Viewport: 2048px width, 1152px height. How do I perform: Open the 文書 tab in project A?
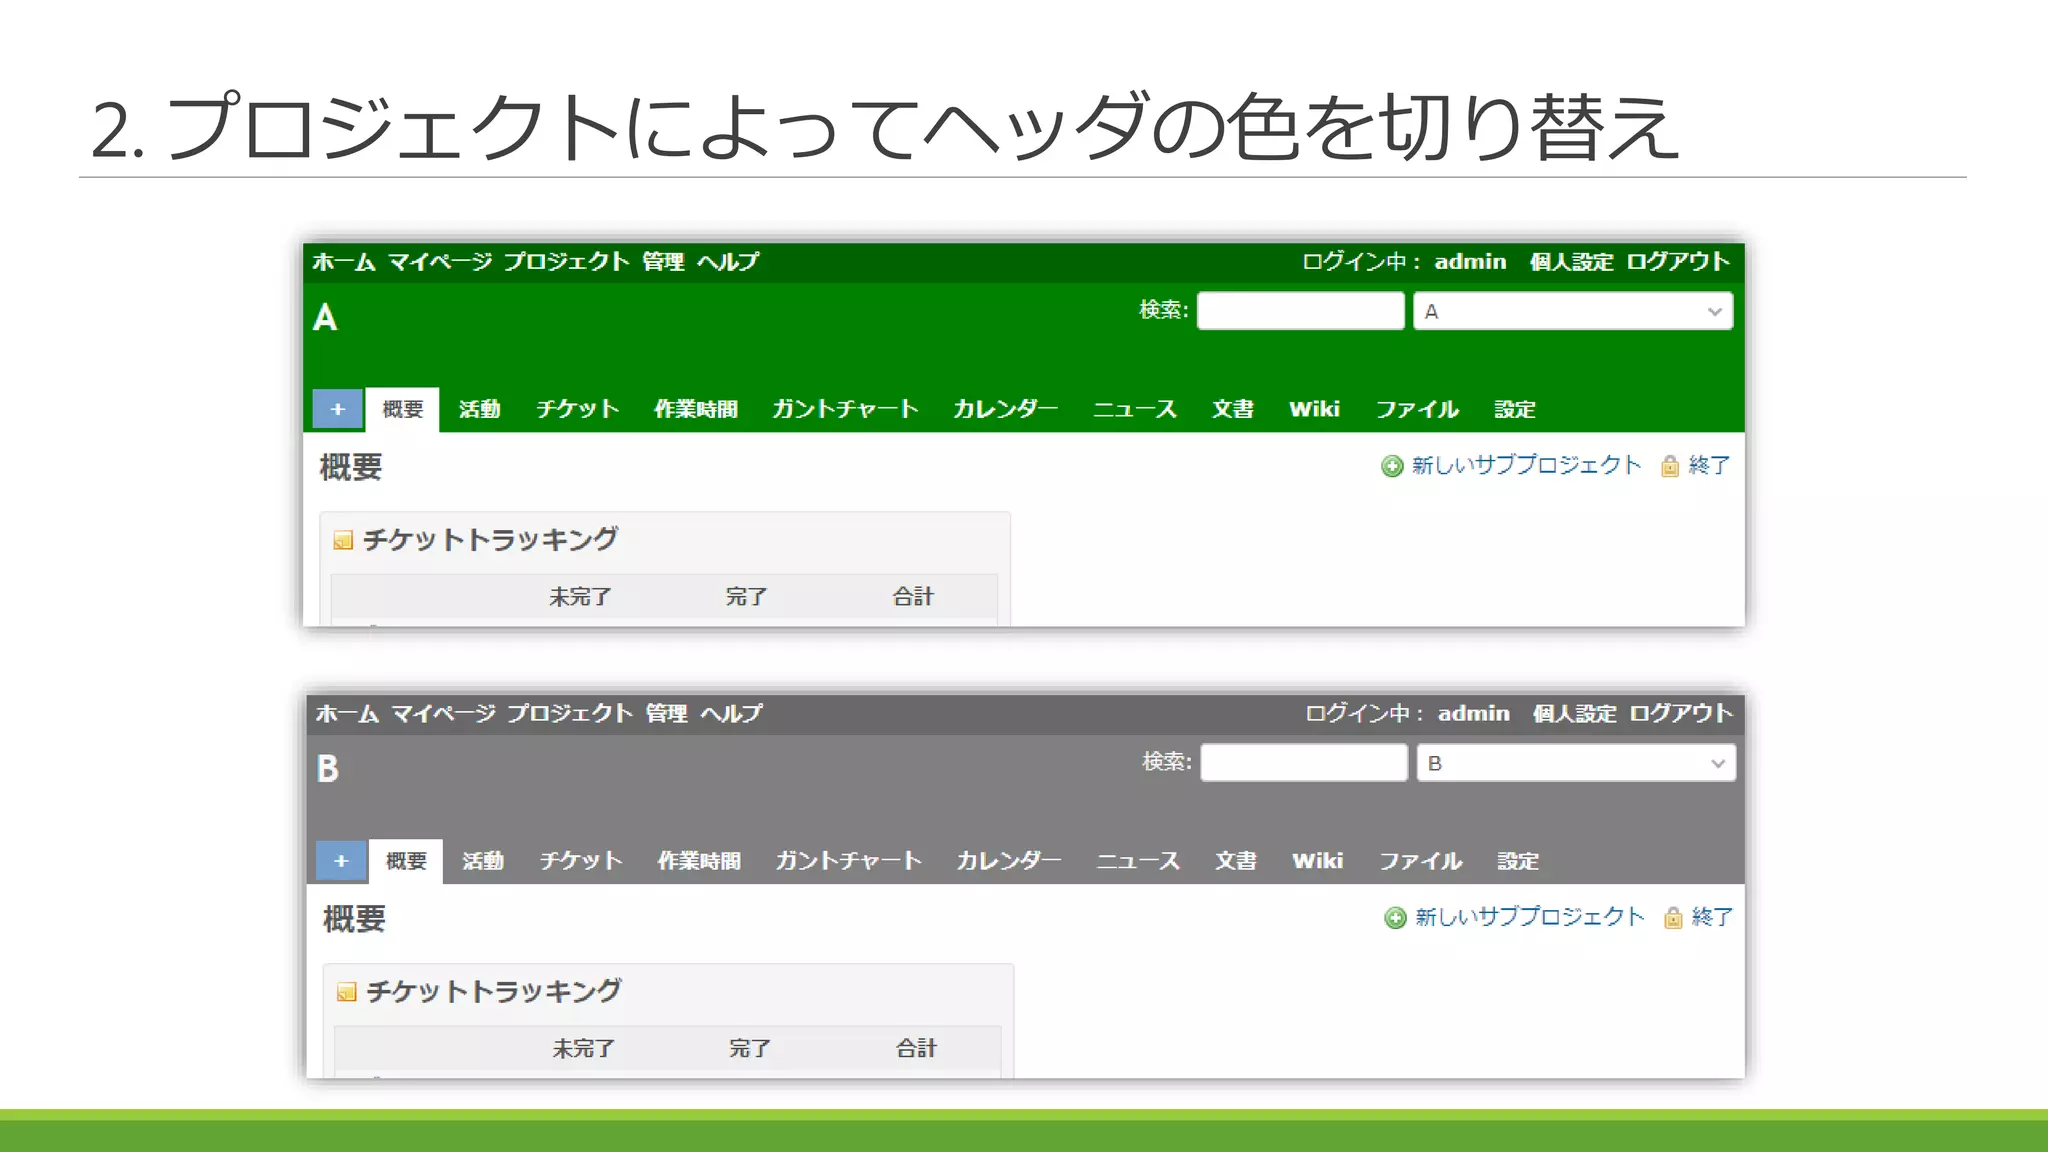(x=1233, y=409)
